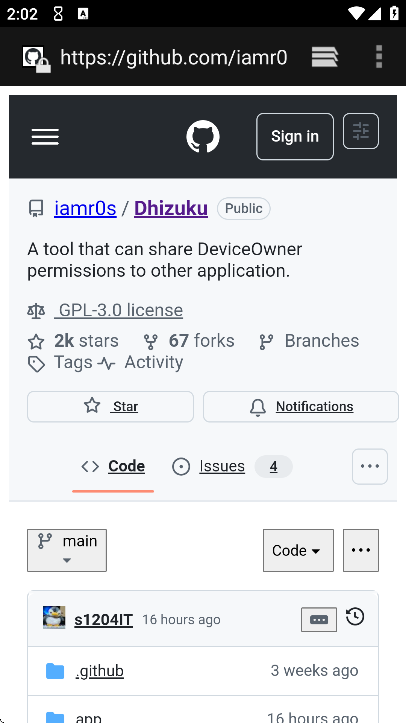The width and height of the screenshot is (406, 723).
Task: Select the Code tab
Action: (x=113, y=467)
